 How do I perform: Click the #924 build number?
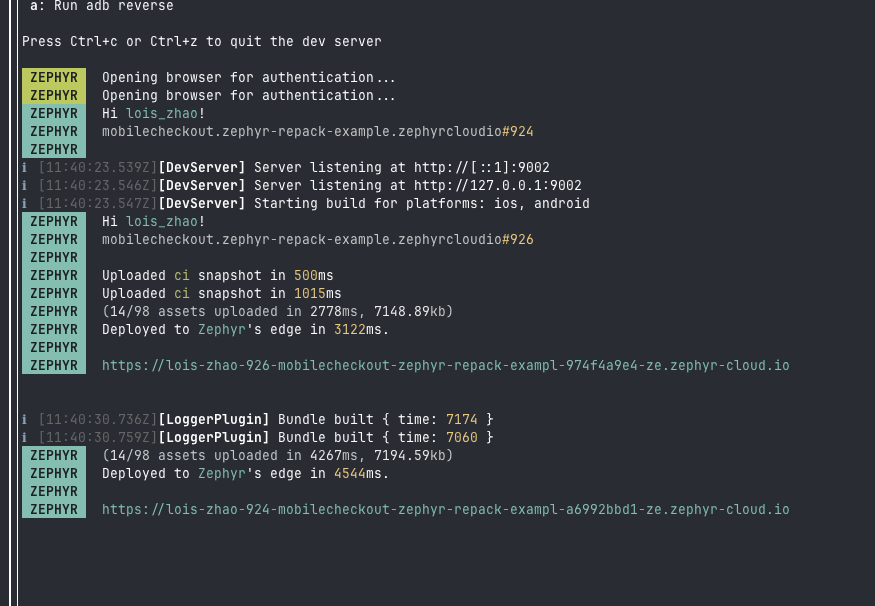[x=517, y=132]
